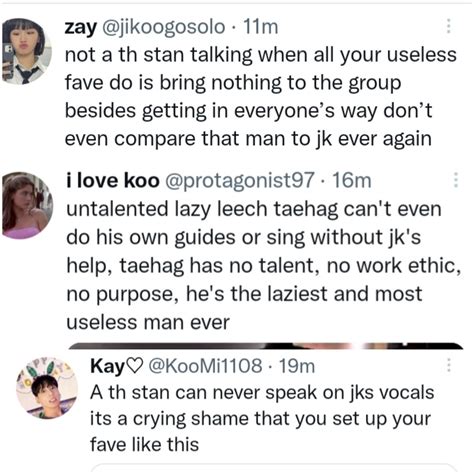Viewport: 474px width, 474px height.
Task: Click the 11m timestamp
Action: (261, 27)
